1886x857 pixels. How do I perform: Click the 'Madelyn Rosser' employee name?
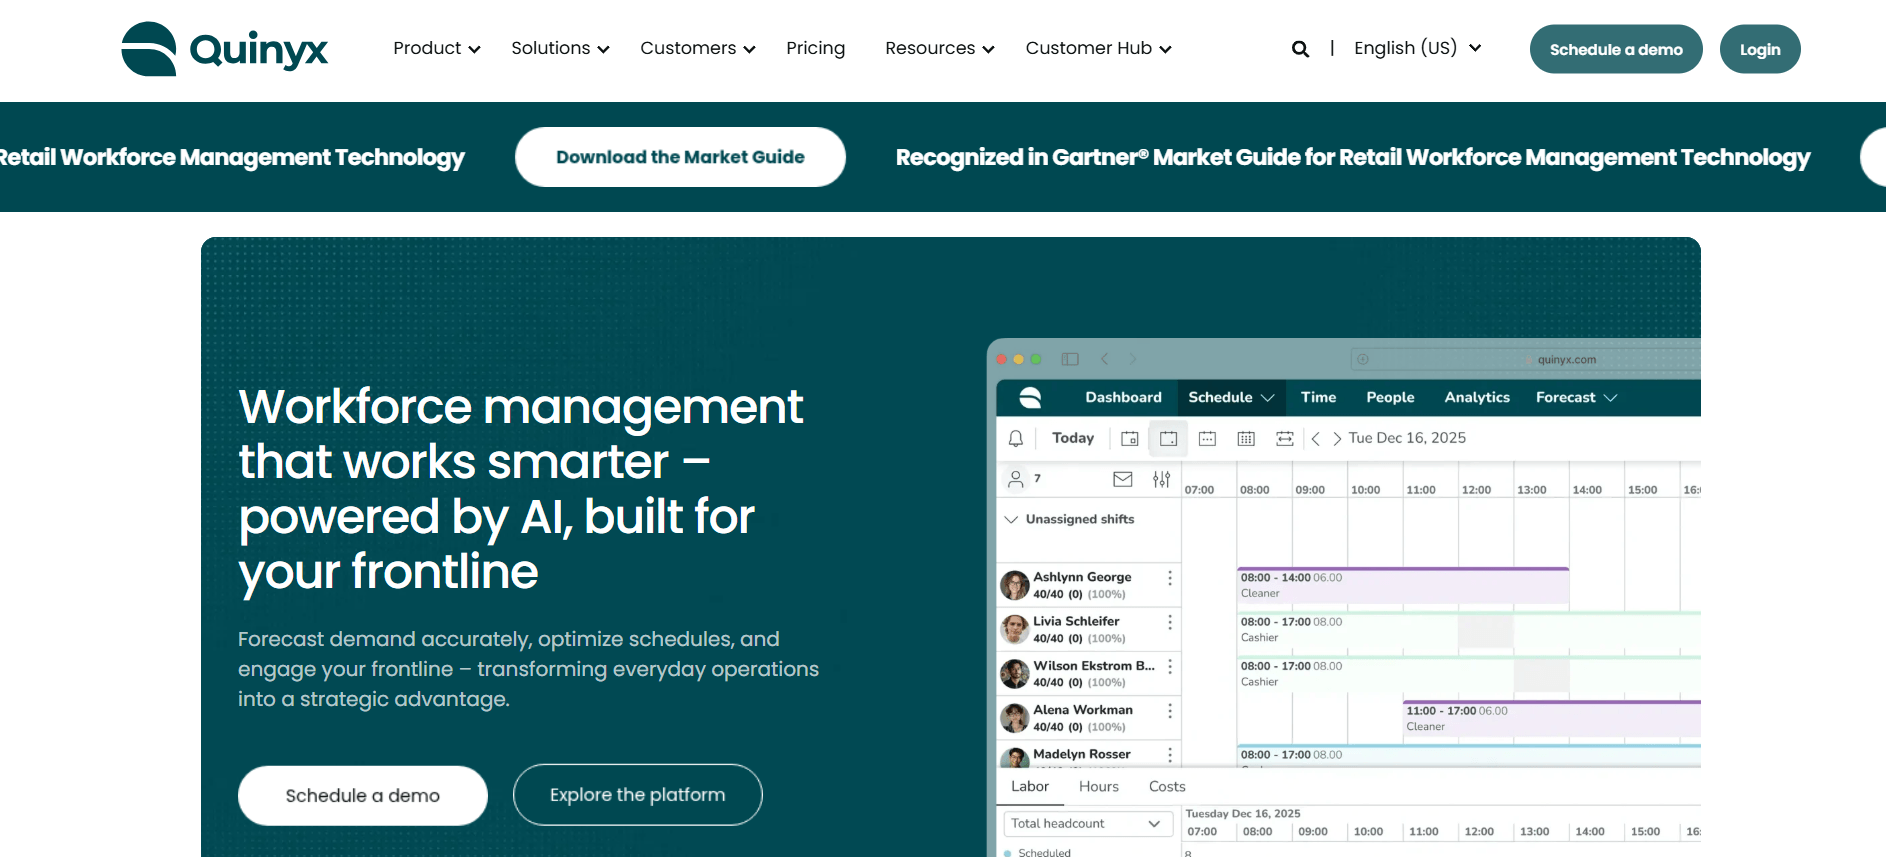[1082, 754]
